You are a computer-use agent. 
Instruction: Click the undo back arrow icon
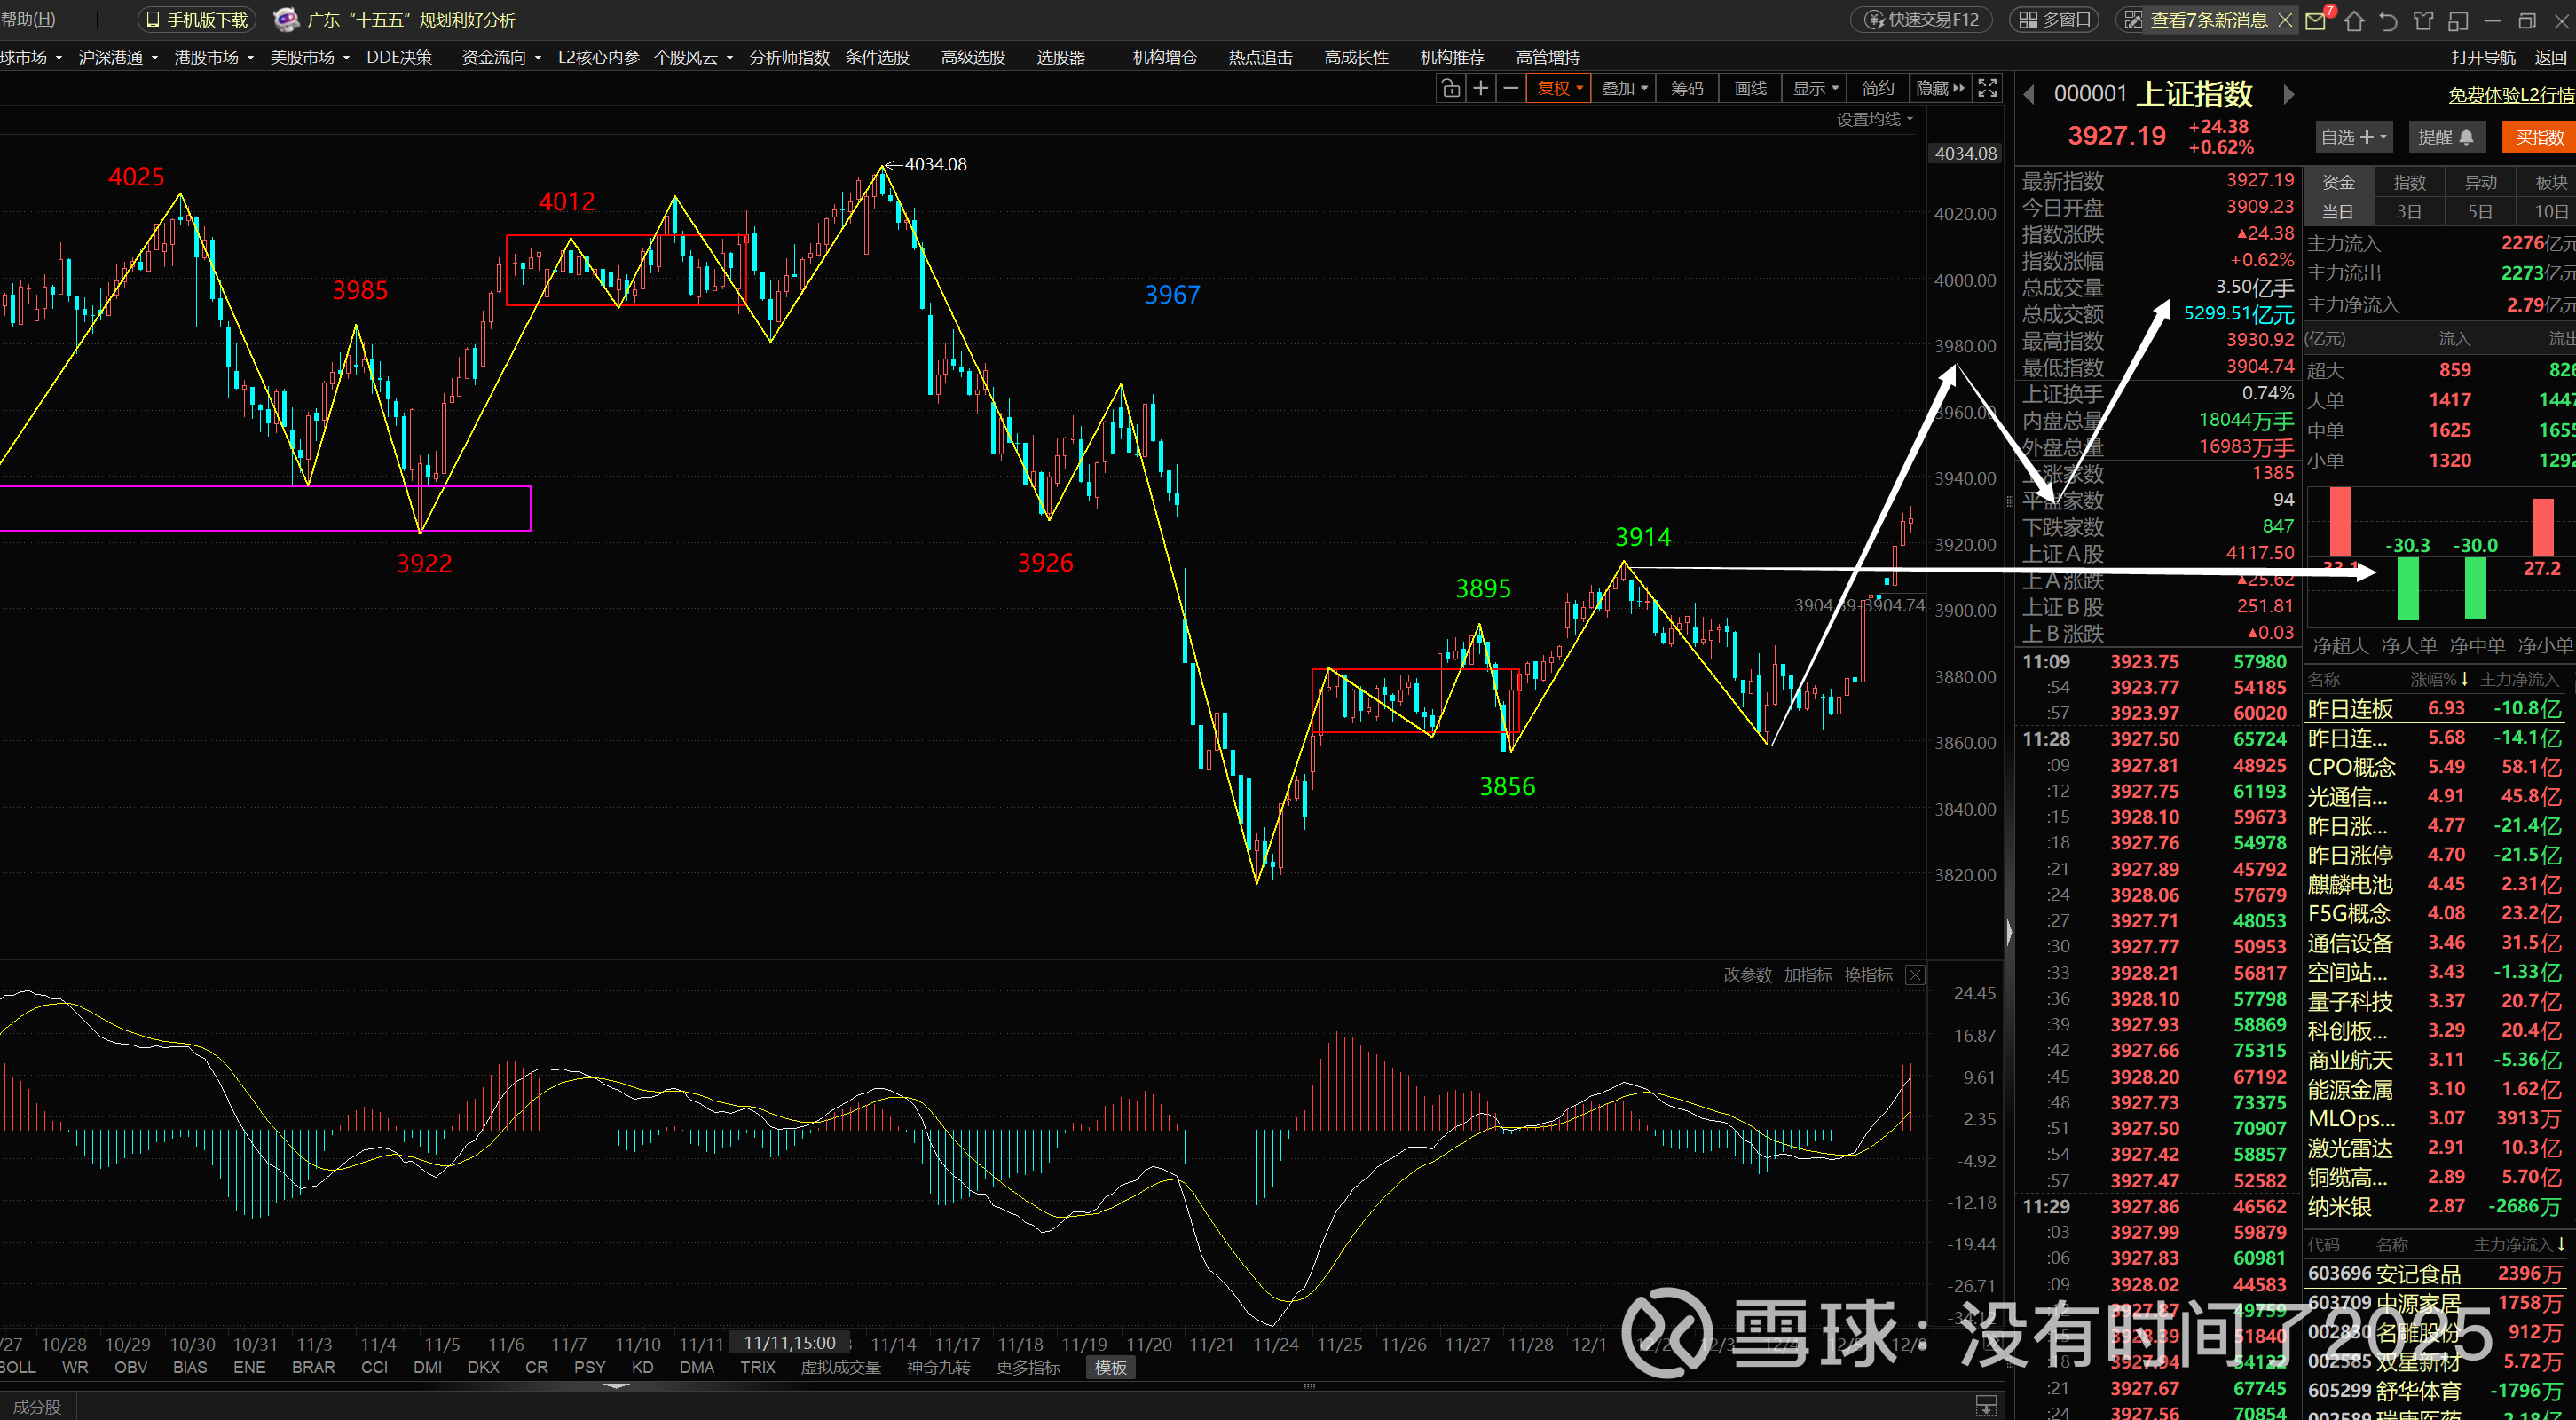(x=2388, y=21)
